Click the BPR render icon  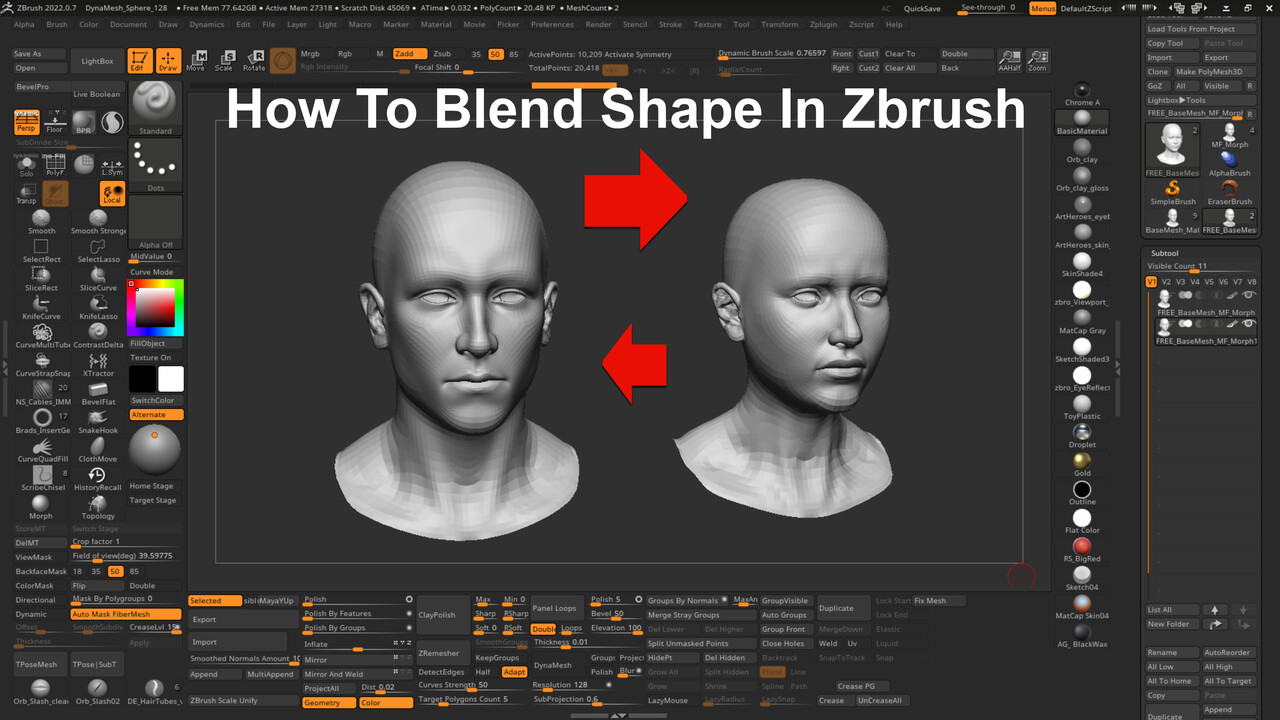[84, 122]
